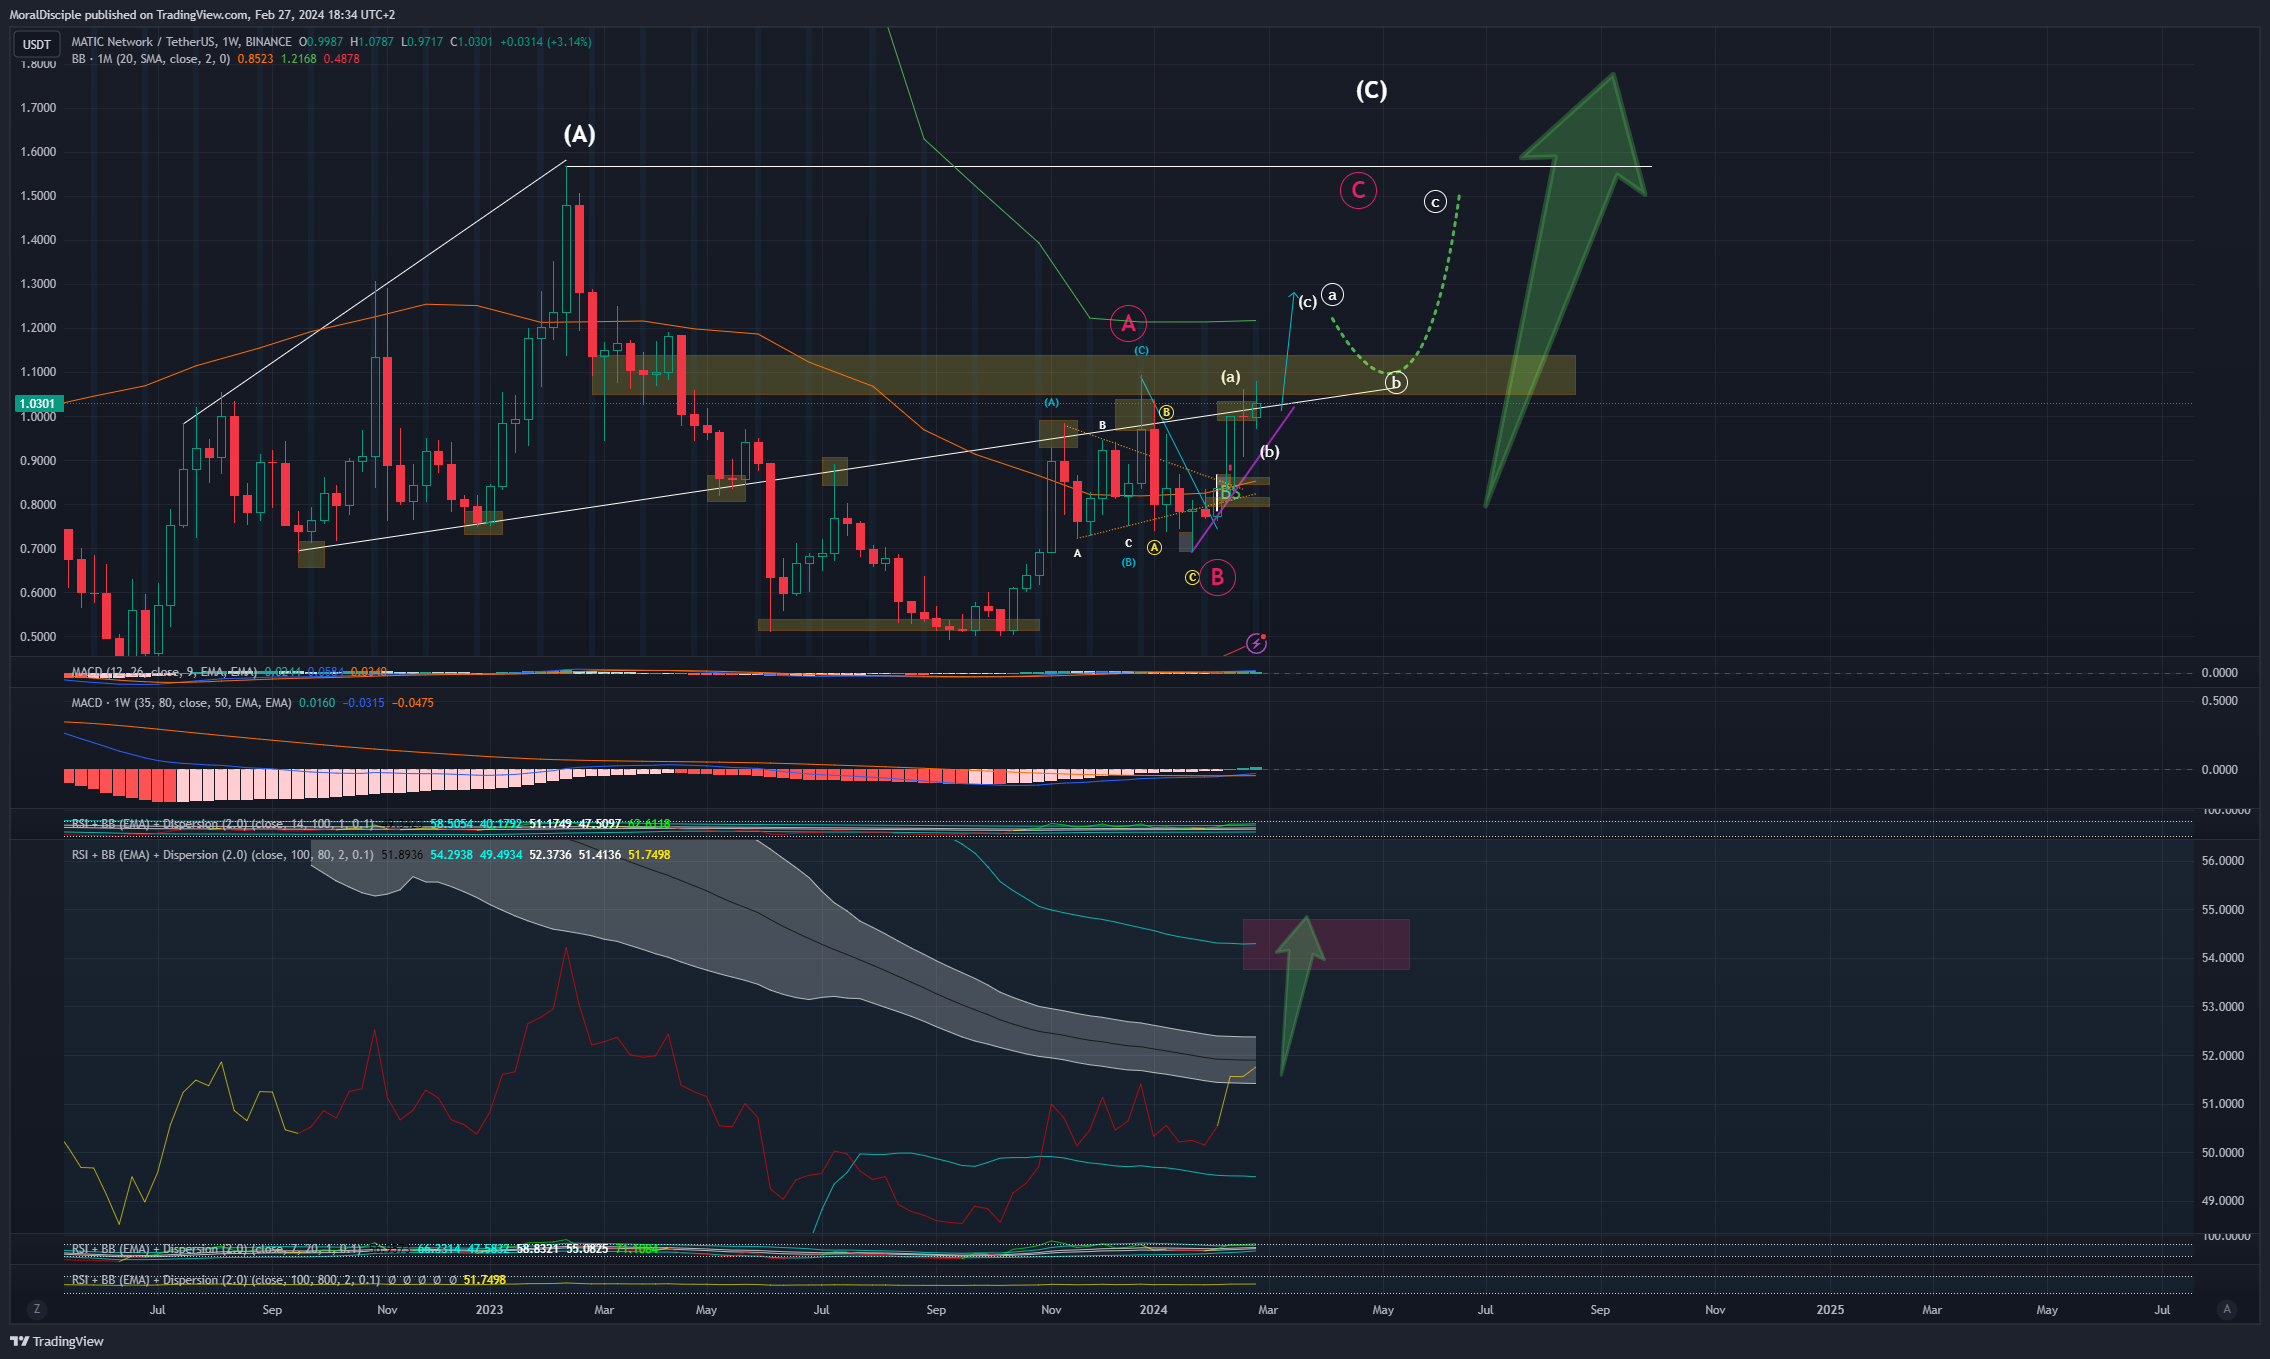Click the close value C1.0301 in header
This screenshot has width=2270, height=1359.
point(471,42)
